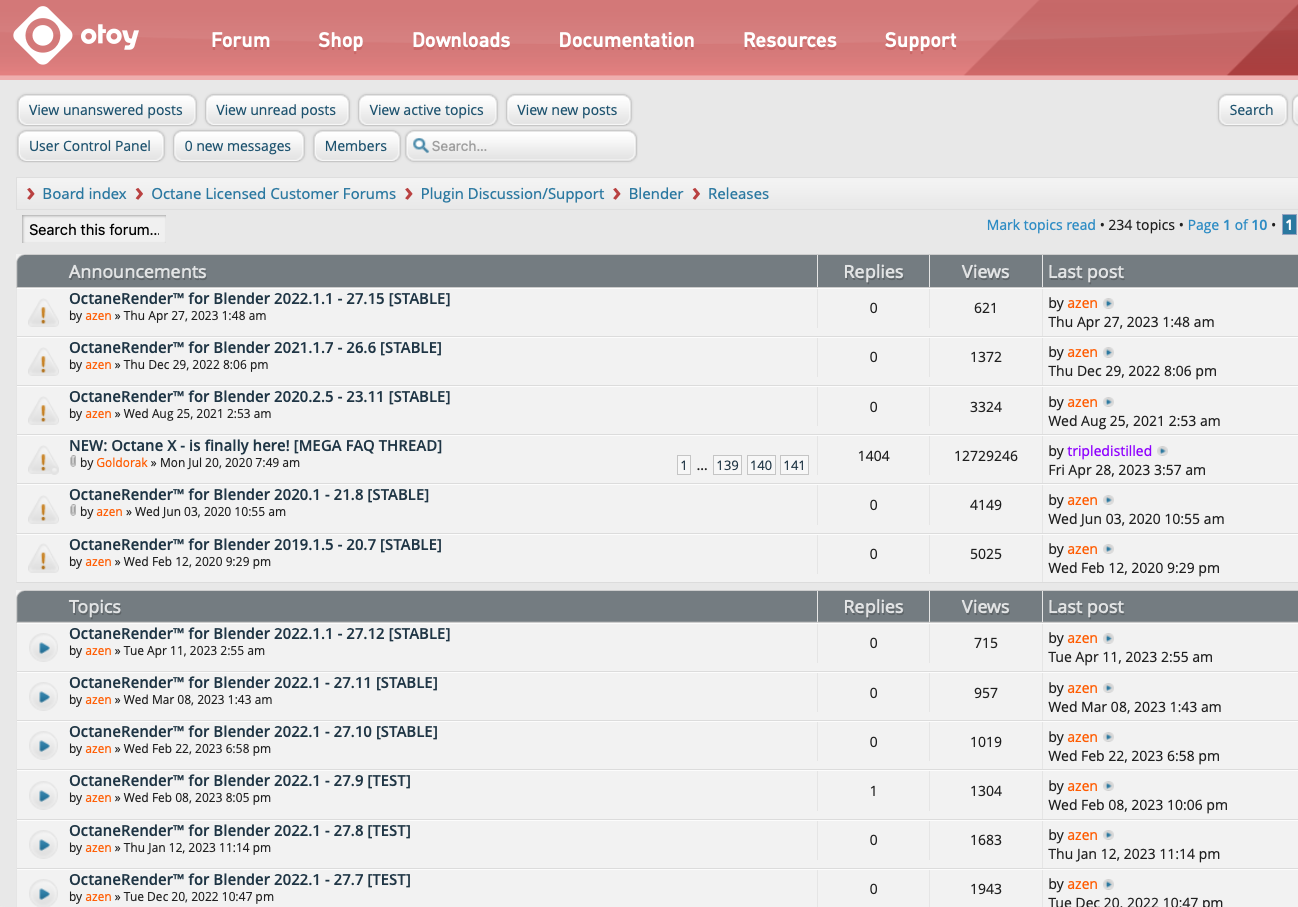The height and width of the screenshot is (907, 1298).
Task: Open User Control Panel
Action: click(90, 146)
